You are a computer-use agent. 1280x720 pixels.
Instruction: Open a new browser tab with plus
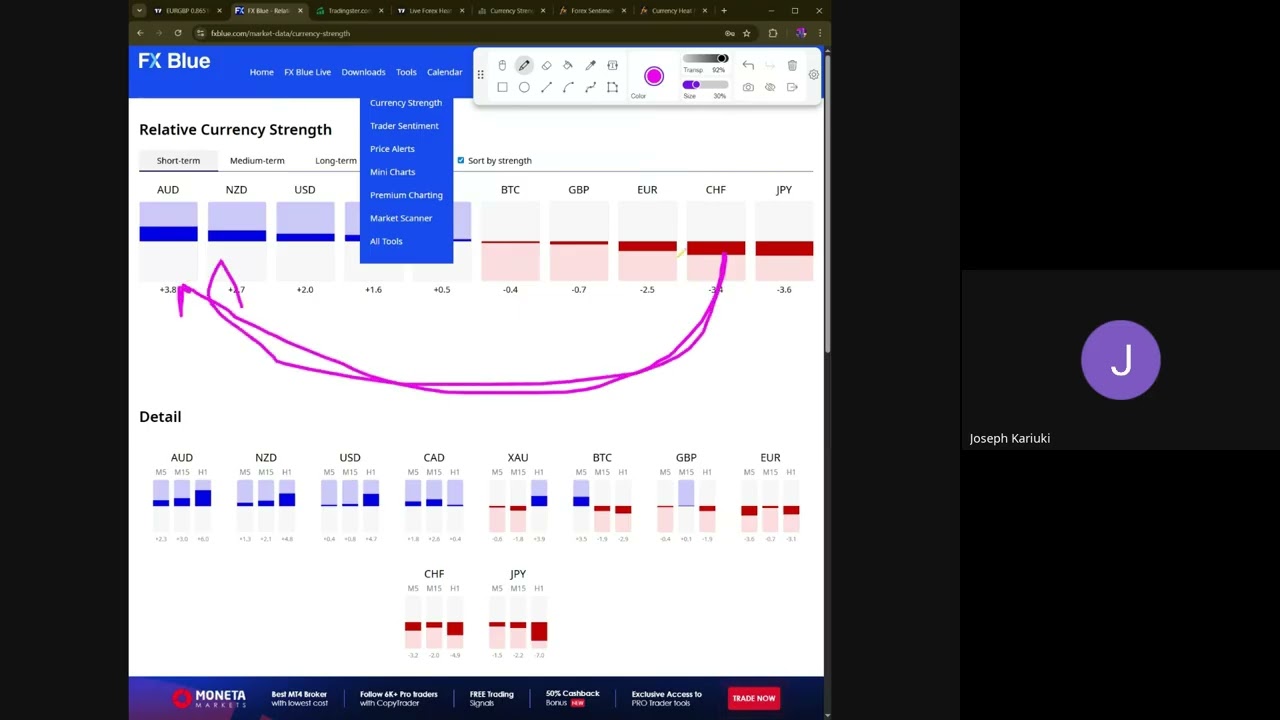(x=724, y=10)
